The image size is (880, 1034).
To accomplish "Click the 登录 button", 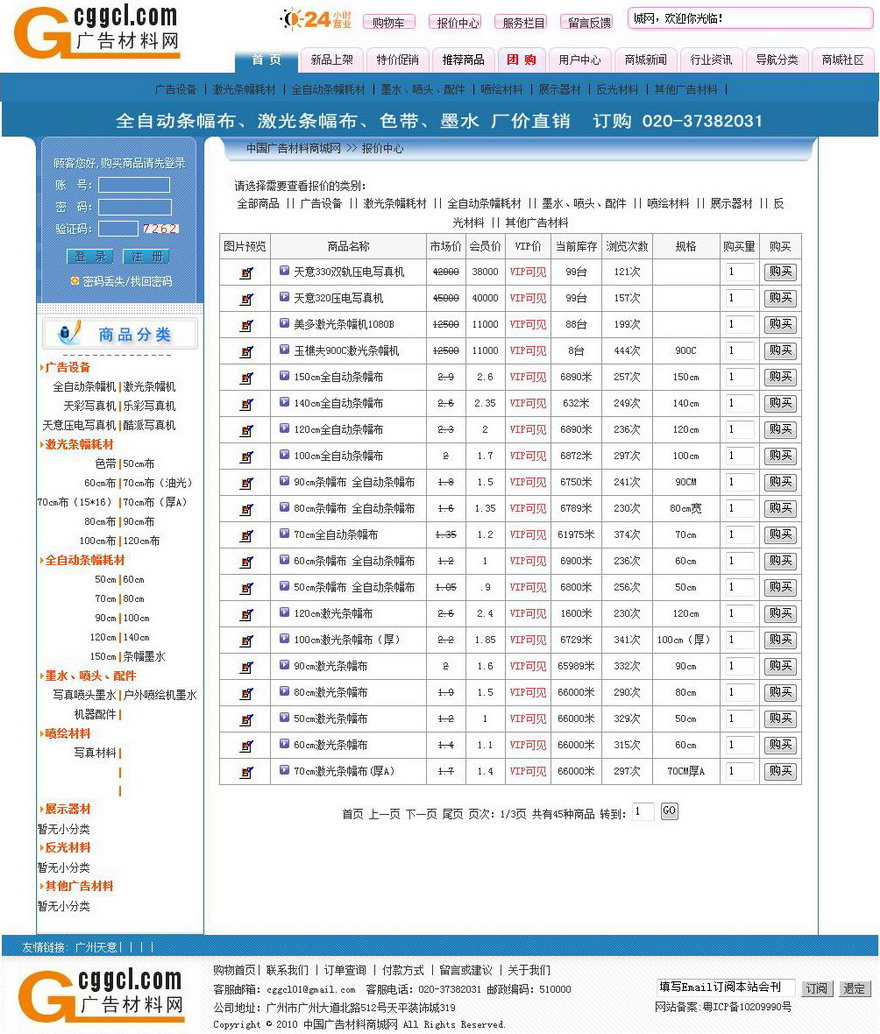I will (x=90, y=257).
